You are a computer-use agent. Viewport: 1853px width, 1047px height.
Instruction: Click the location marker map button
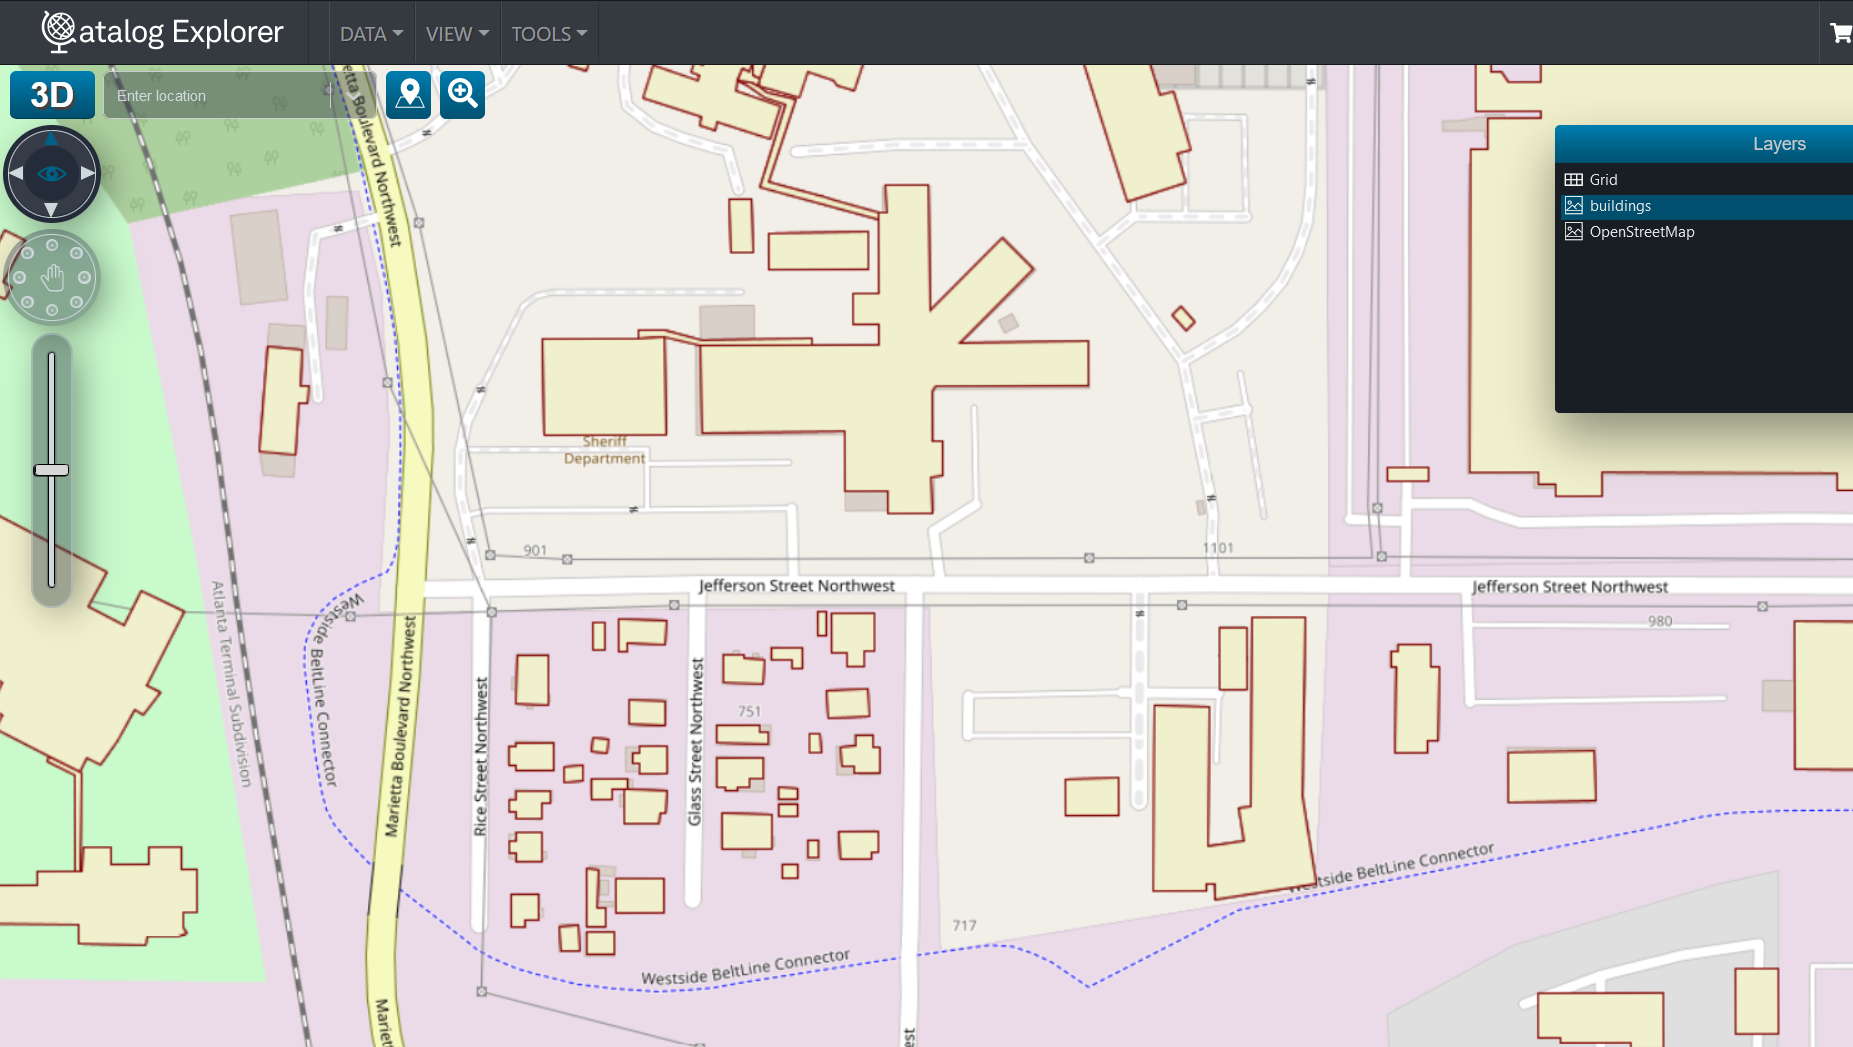pos(409,95)
